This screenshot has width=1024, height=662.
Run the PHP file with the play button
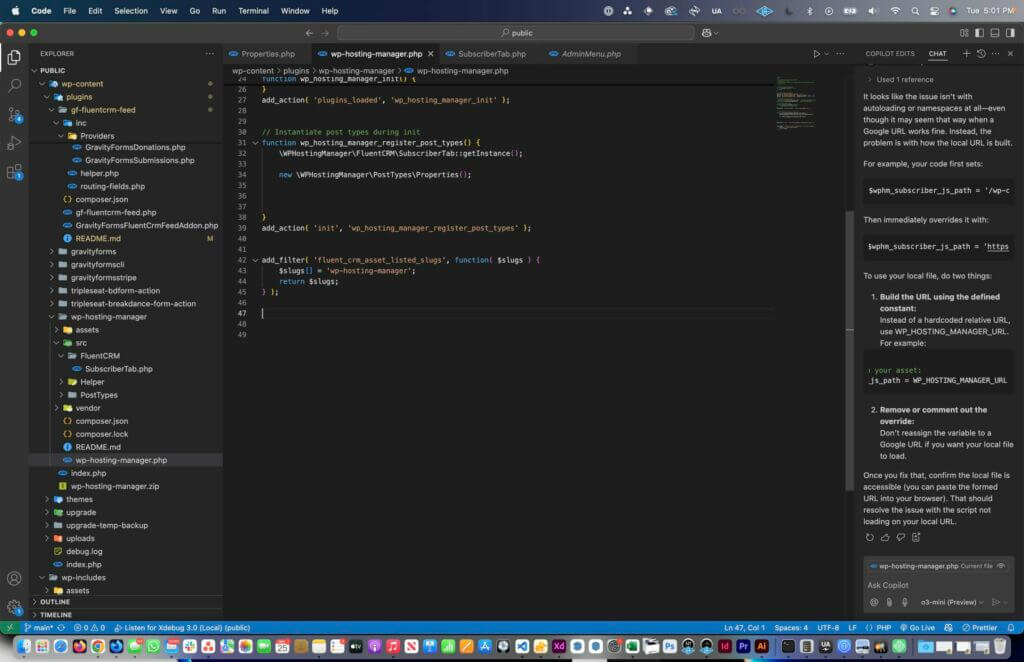coord(817,53)
